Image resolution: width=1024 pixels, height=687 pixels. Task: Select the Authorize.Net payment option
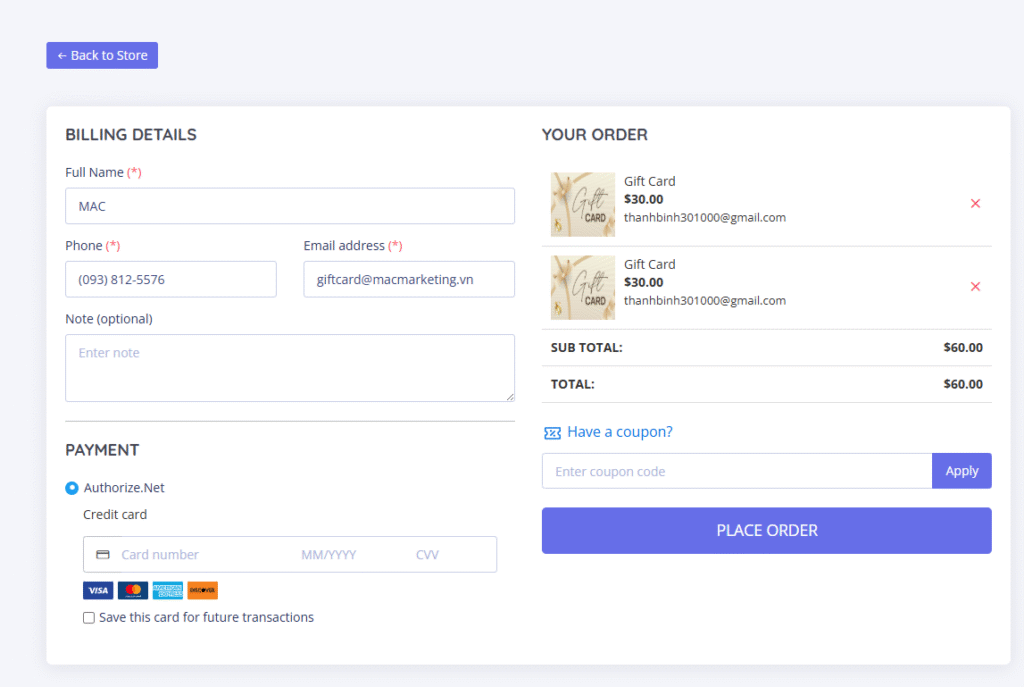pos(72,488)
